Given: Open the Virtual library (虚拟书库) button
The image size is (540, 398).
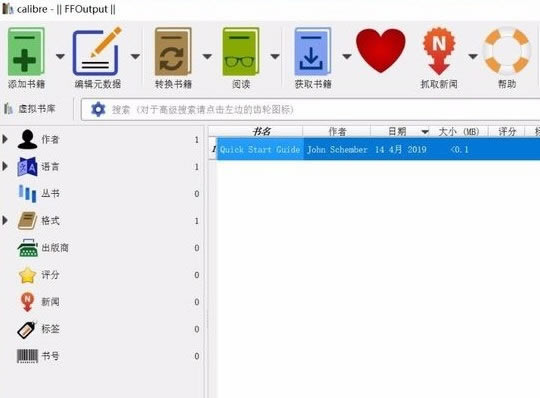Looking at the screenshot, I should 30,109.
